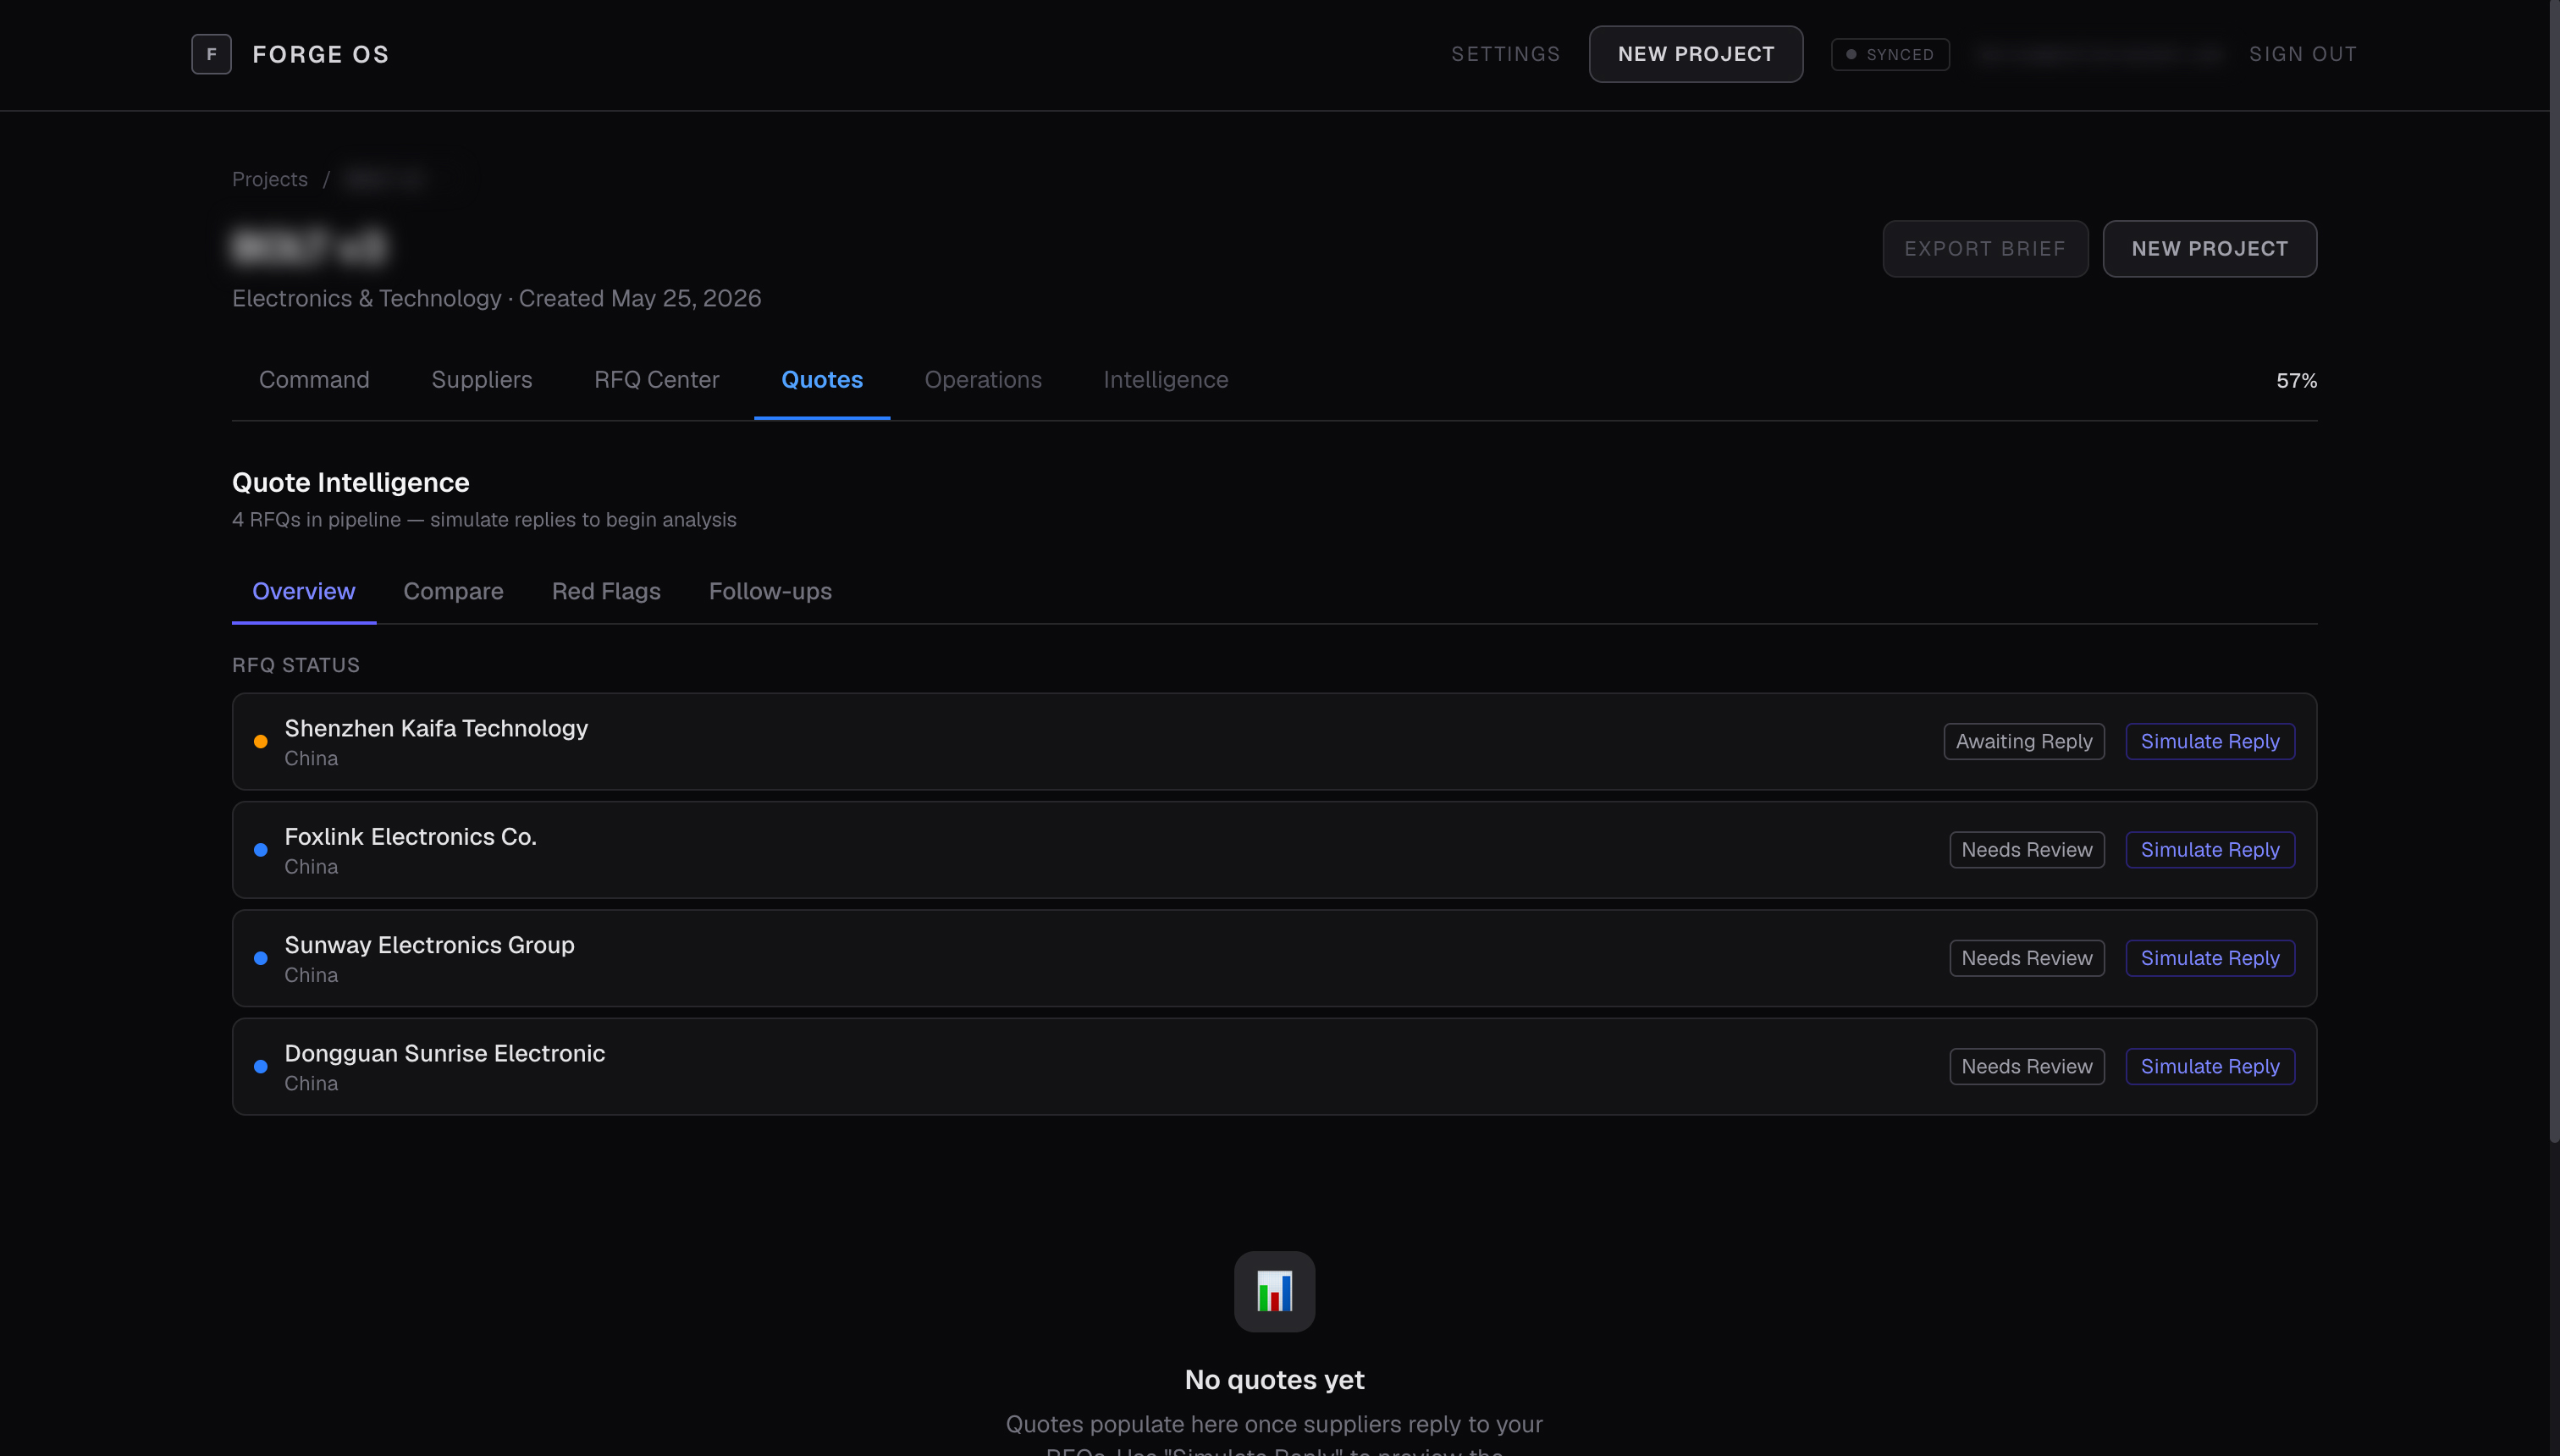Click the bar chart icon above No quotes yet
2560x1456 pixels.
pos(1274,1291)
